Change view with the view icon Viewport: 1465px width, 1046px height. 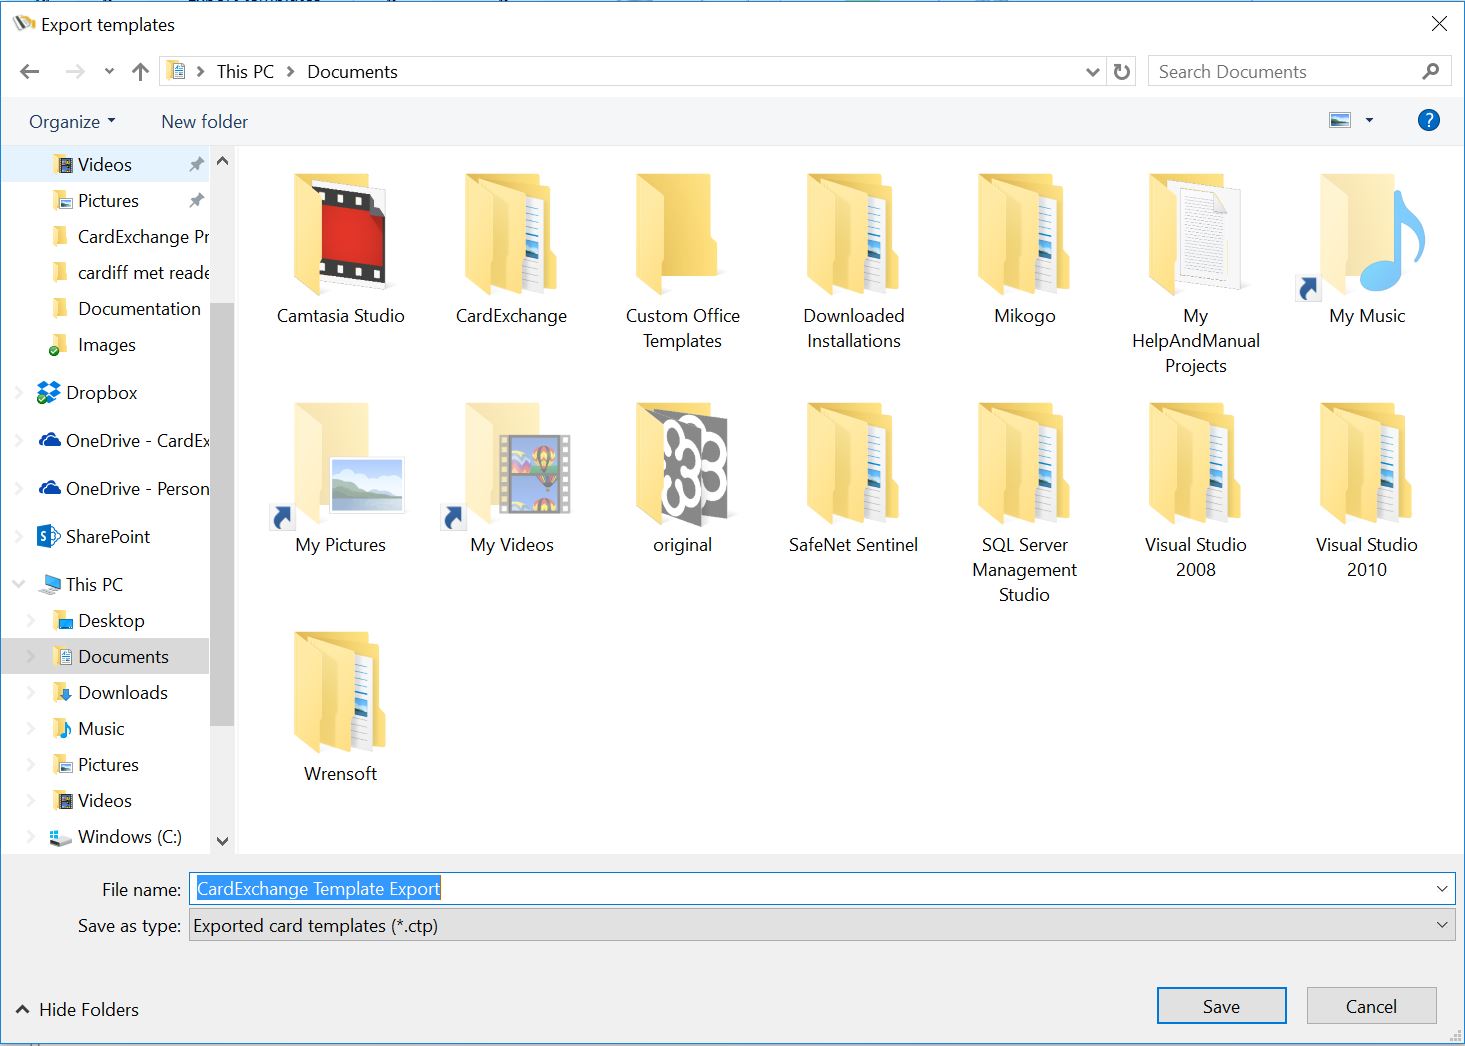1340,120
